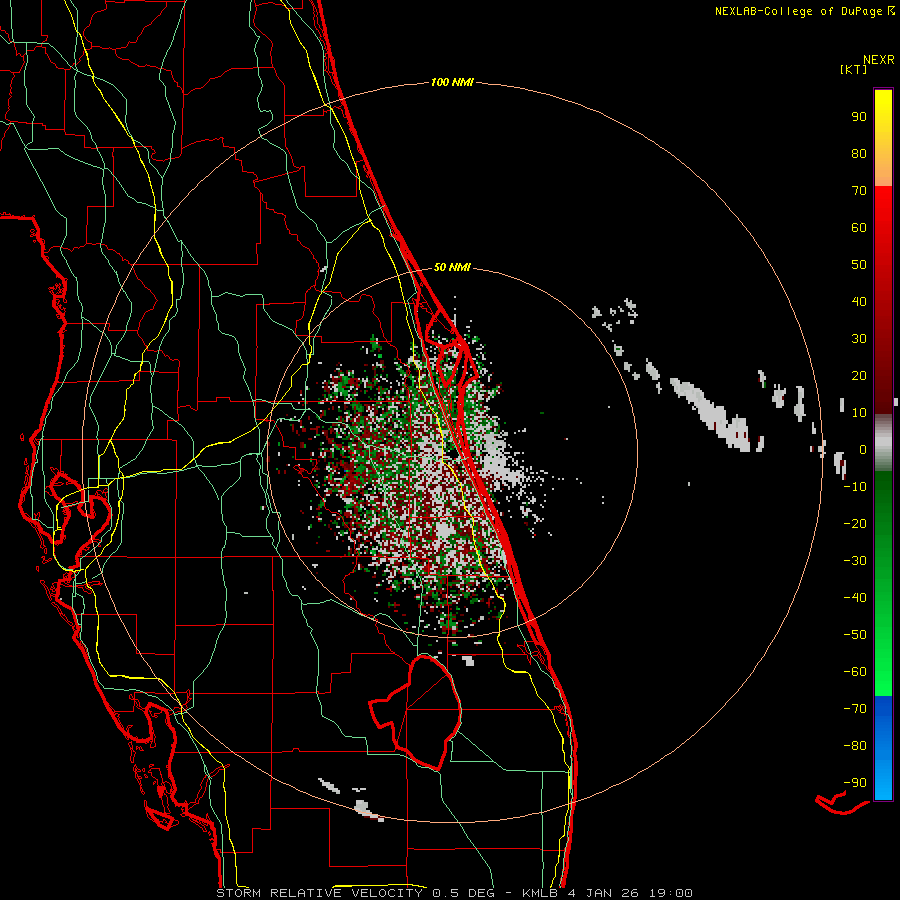
Task: Click the -30 value on the velocity scale
Action: pyautogui.click(x=855, y=561)
